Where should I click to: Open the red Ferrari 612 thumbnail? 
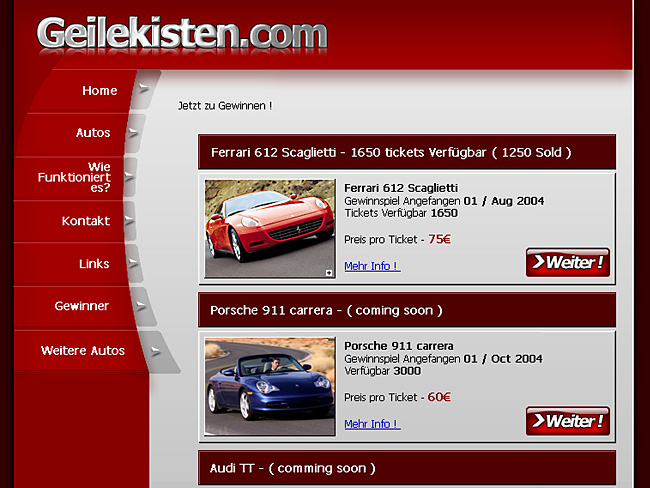269,228
